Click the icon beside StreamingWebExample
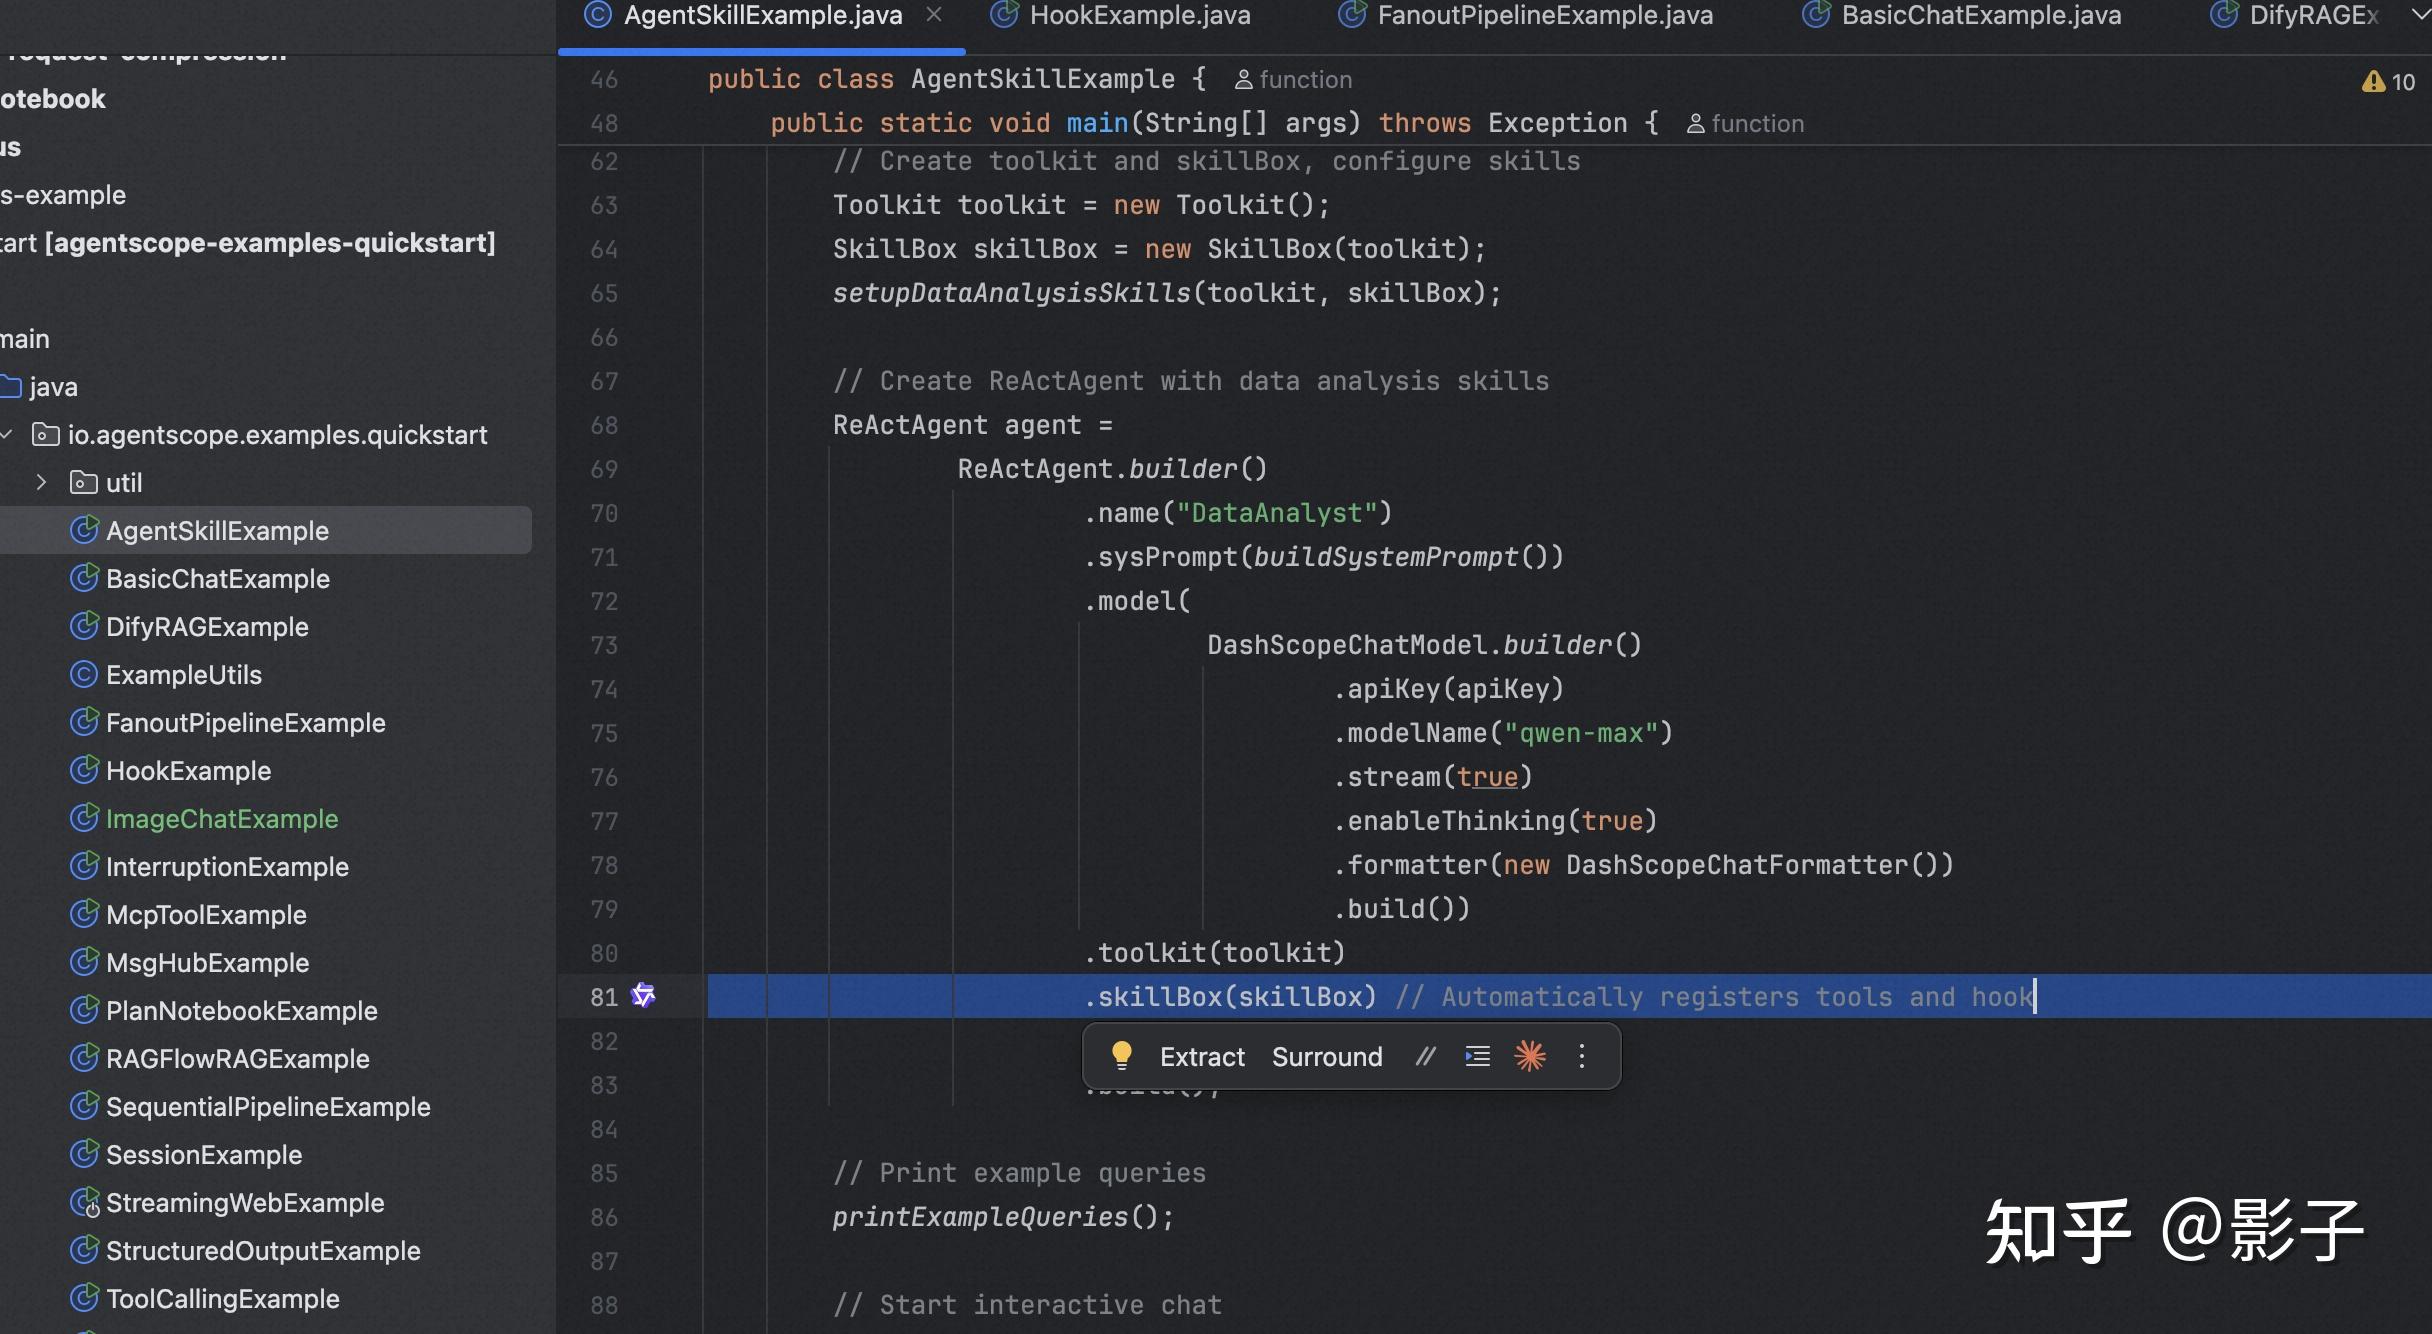This screenshot has height=1334, width=2432. coord(84,1203)
